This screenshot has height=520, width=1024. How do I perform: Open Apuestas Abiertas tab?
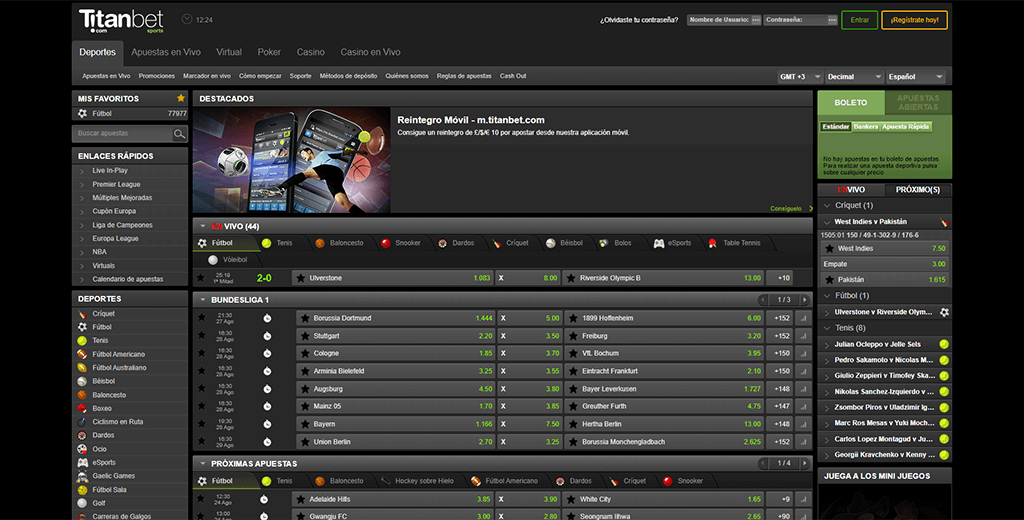click(x=918, y=103)
